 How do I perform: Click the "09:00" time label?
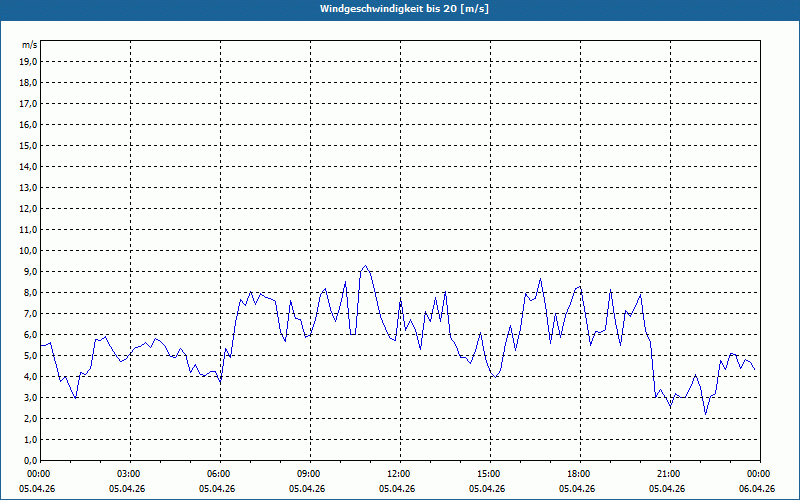[x=308, y=474]
